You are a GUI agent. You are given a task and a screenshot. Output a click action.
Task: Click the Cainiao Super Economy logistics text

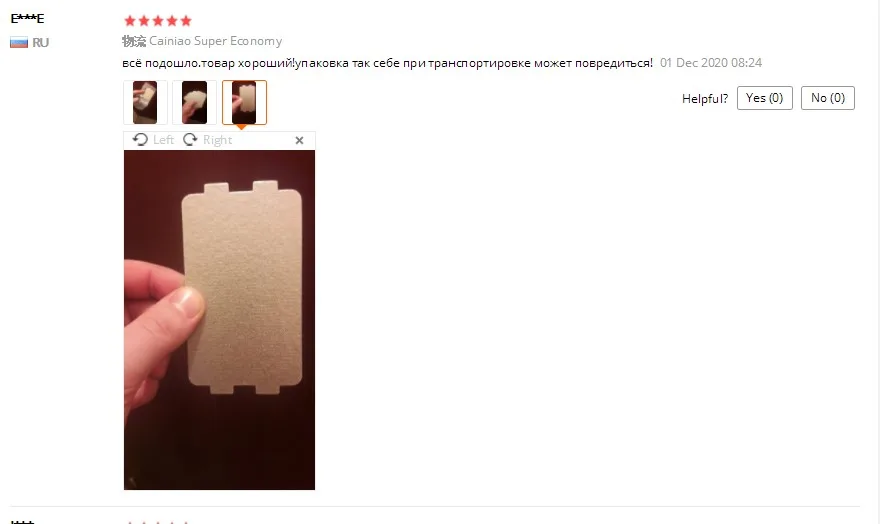pos(216,41)
